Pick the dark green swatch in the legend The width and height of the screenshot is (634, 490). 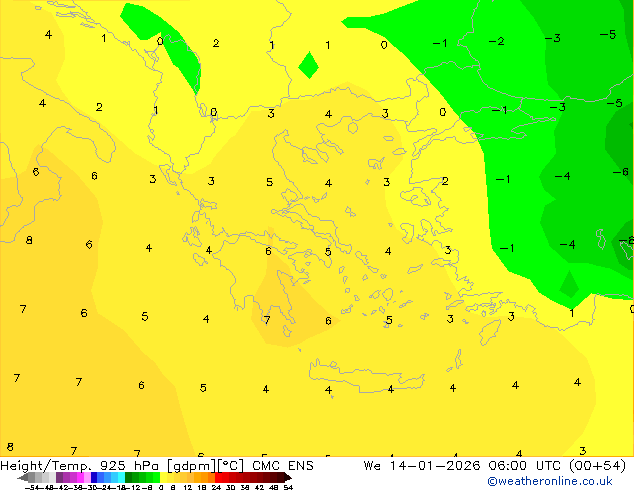129,478
